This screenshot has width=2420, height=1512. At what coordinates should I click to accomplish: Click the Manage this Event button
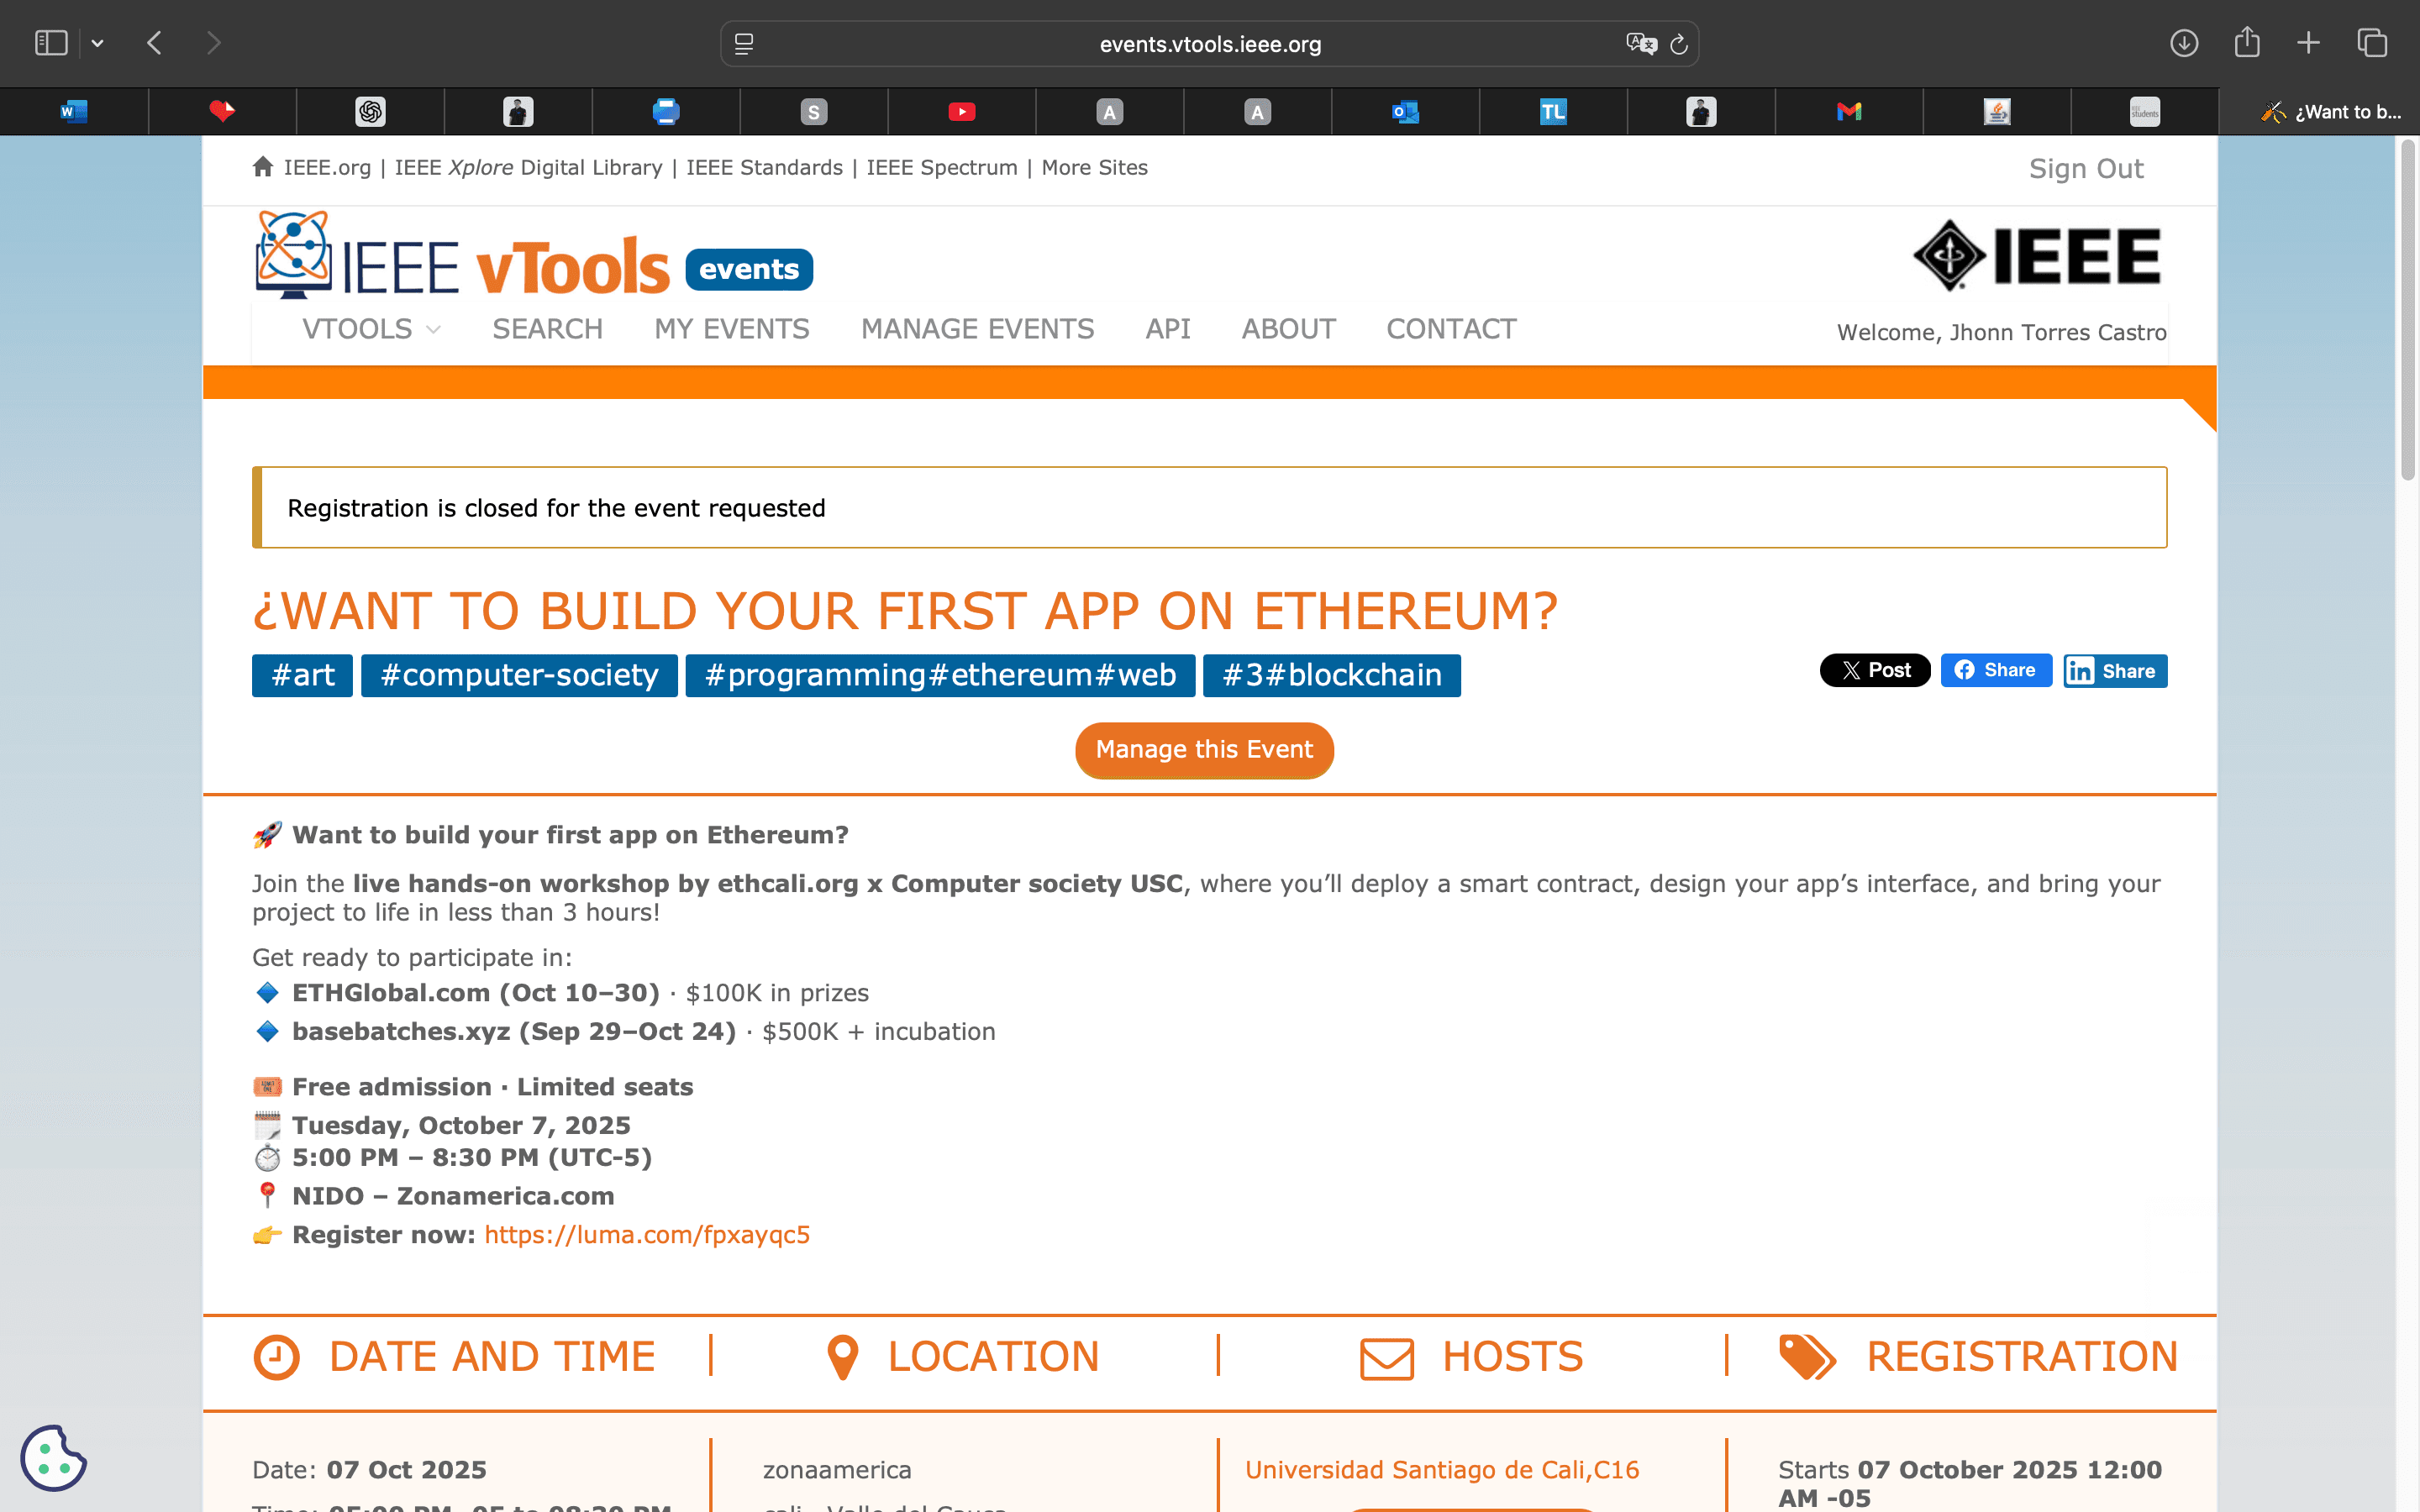(x=1204, y=750)
